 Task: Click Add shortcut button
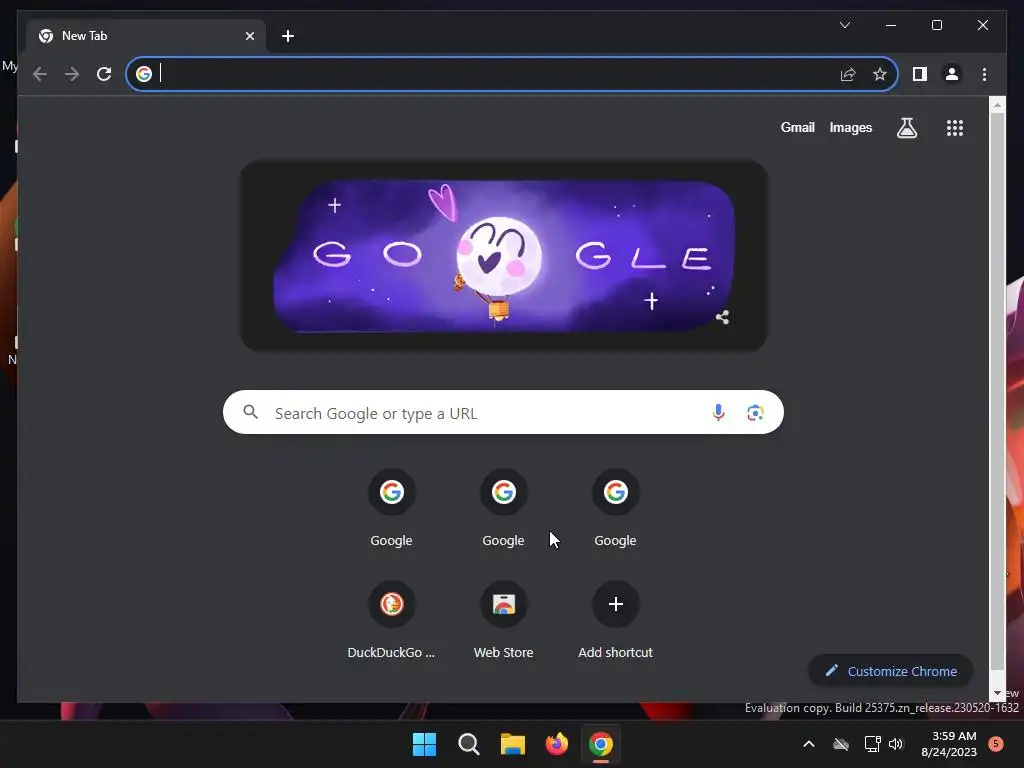pyautogui.click(x=615, y=620)
